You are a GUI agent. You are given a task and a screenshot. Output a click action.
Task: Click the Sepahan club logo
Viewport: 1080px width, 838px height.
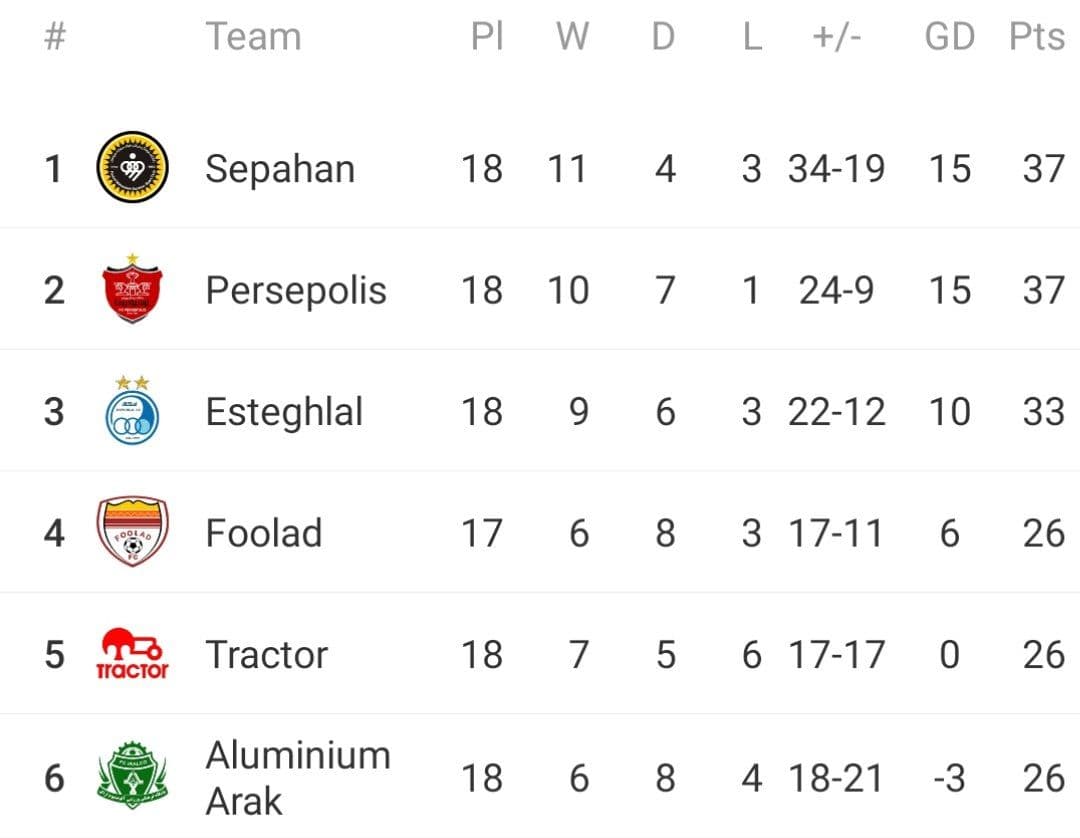click(x=132, y=168)
